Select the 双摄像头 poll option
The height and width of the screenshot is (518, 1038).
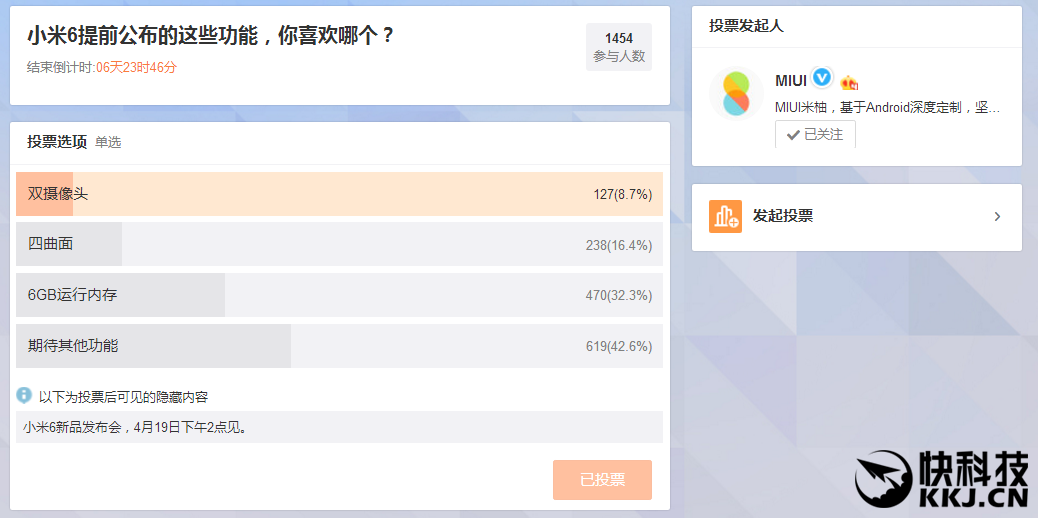click(339, 194)
